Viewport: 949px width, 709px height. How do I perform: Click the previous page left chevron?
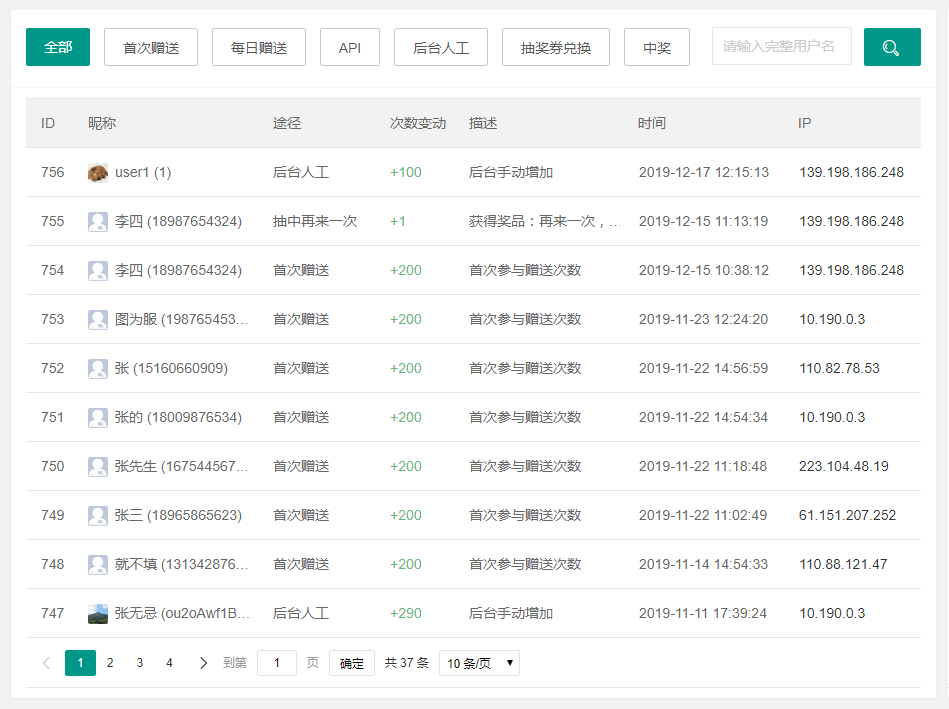[x=47, y=663]
